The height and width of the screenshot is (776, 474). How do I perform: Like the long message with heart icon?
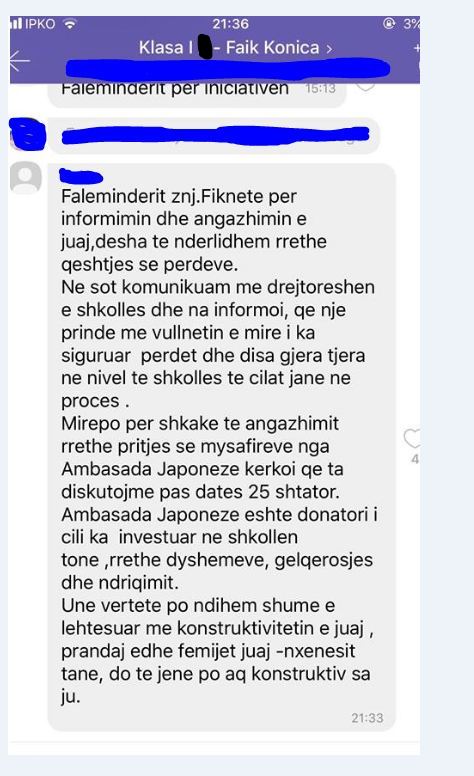412,438
